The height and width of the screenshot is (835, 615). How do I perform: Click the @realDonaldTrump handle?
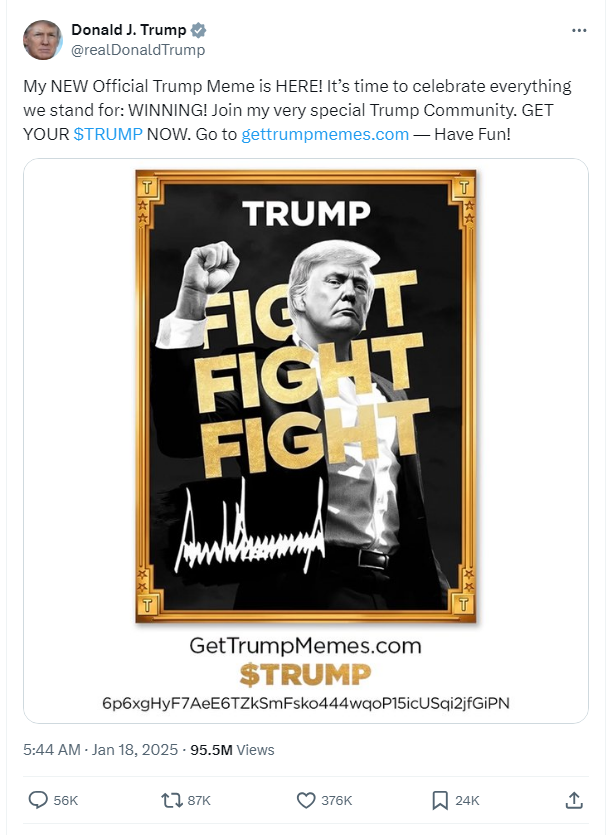click(x=137, y=49)
